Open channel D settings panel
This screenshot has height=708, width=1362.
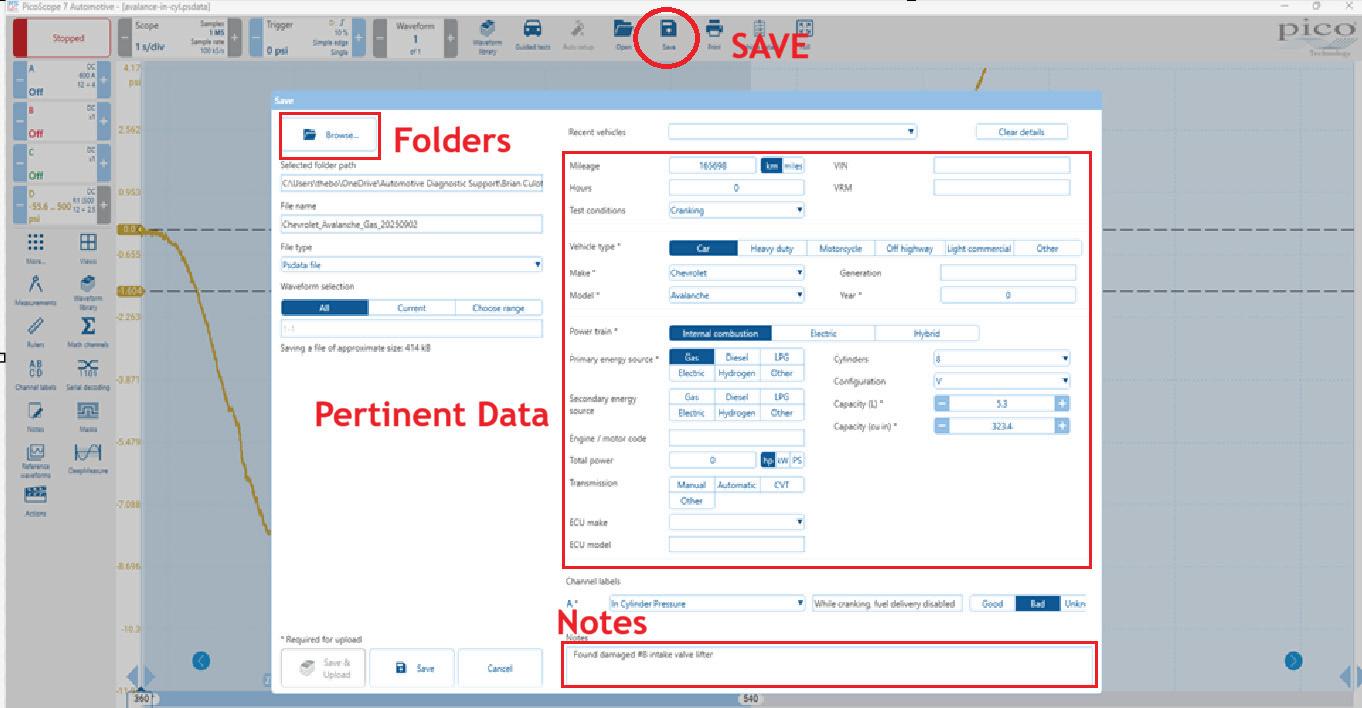click(x=61, y=205)
